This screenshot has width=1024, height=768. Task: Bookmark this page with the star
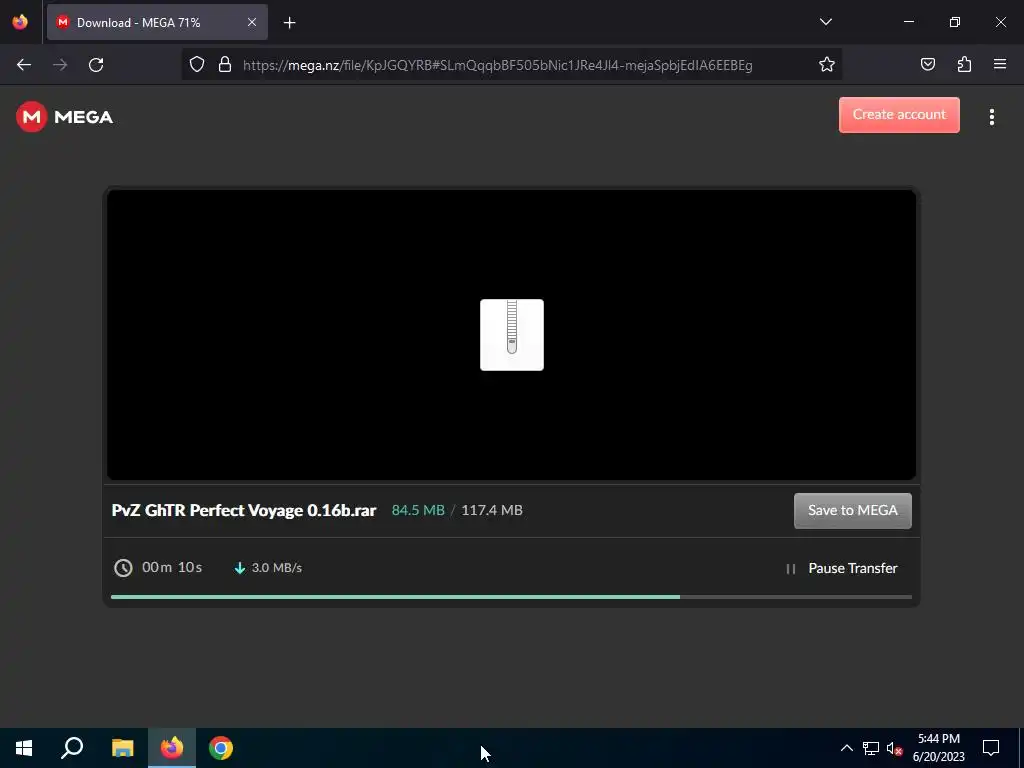tap(827, 65)
